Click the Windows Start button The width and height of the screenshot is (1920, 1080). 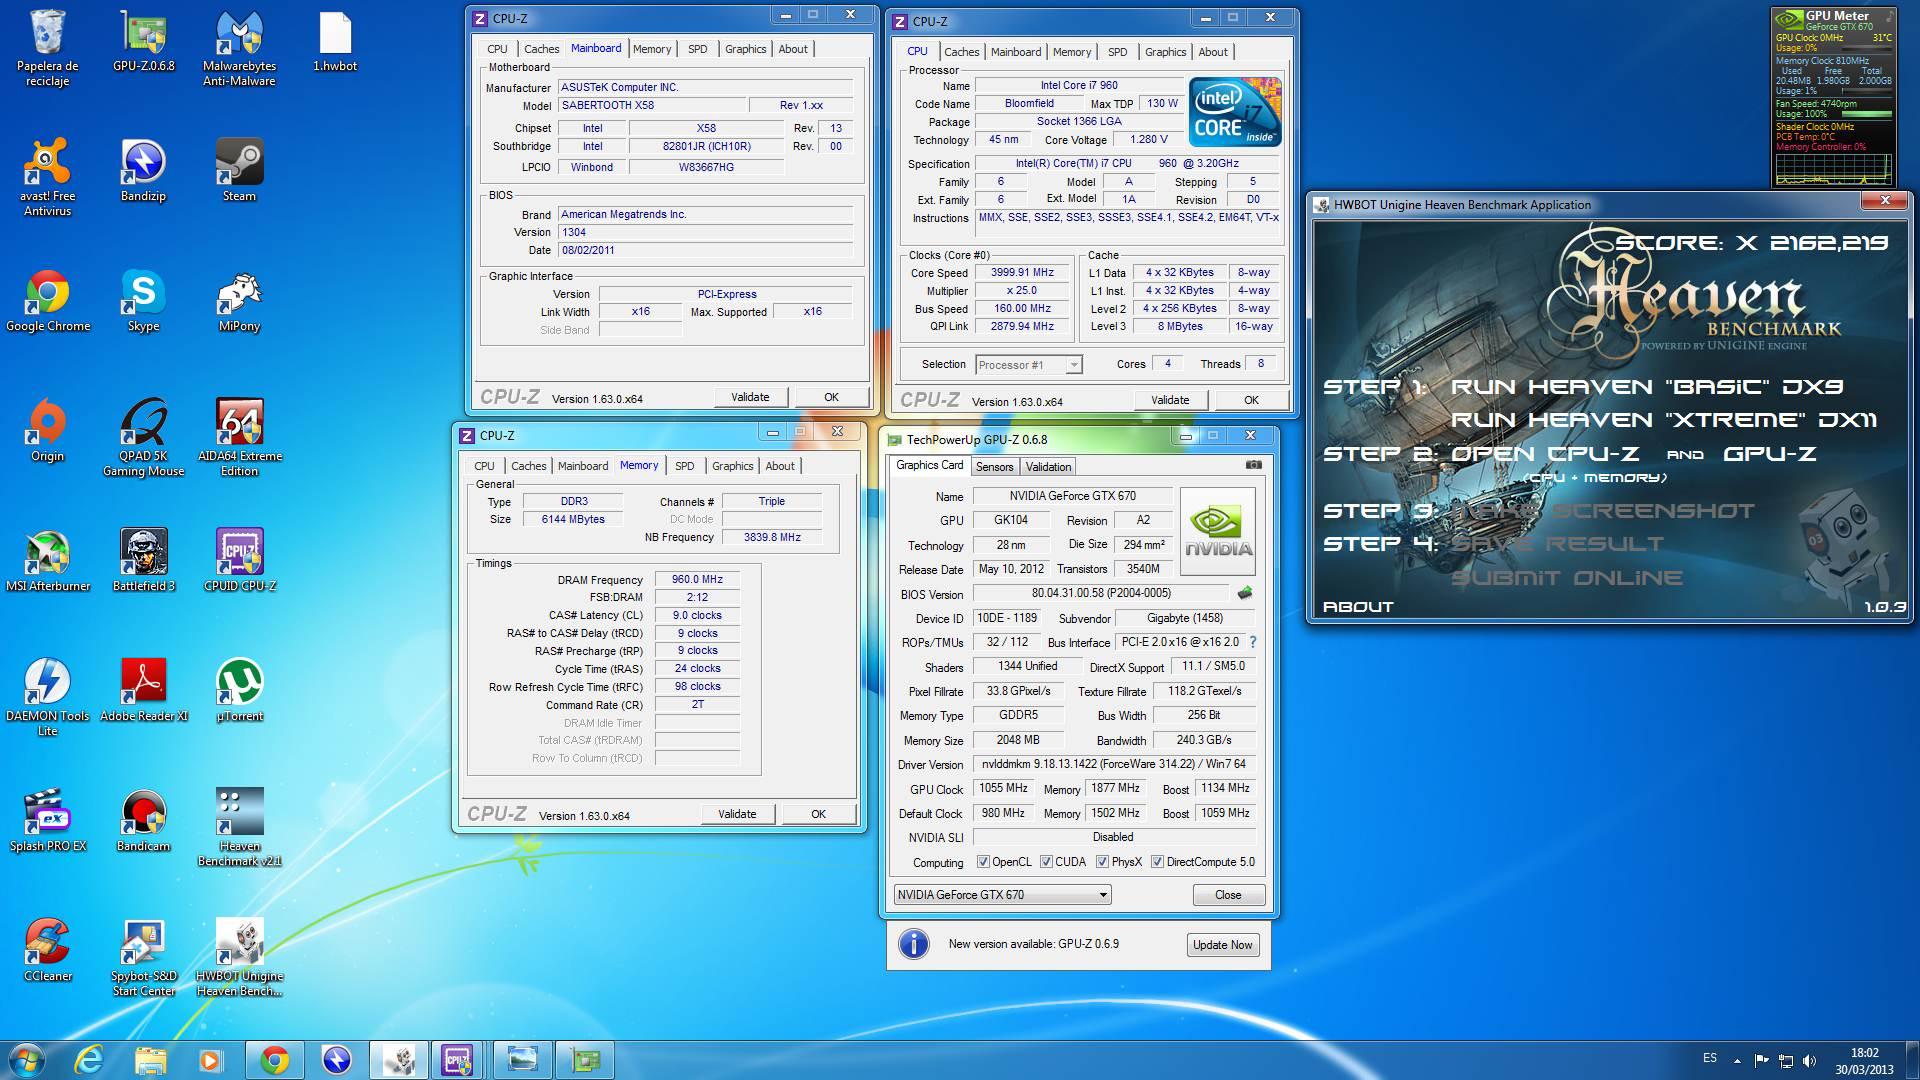[27, 1060]
